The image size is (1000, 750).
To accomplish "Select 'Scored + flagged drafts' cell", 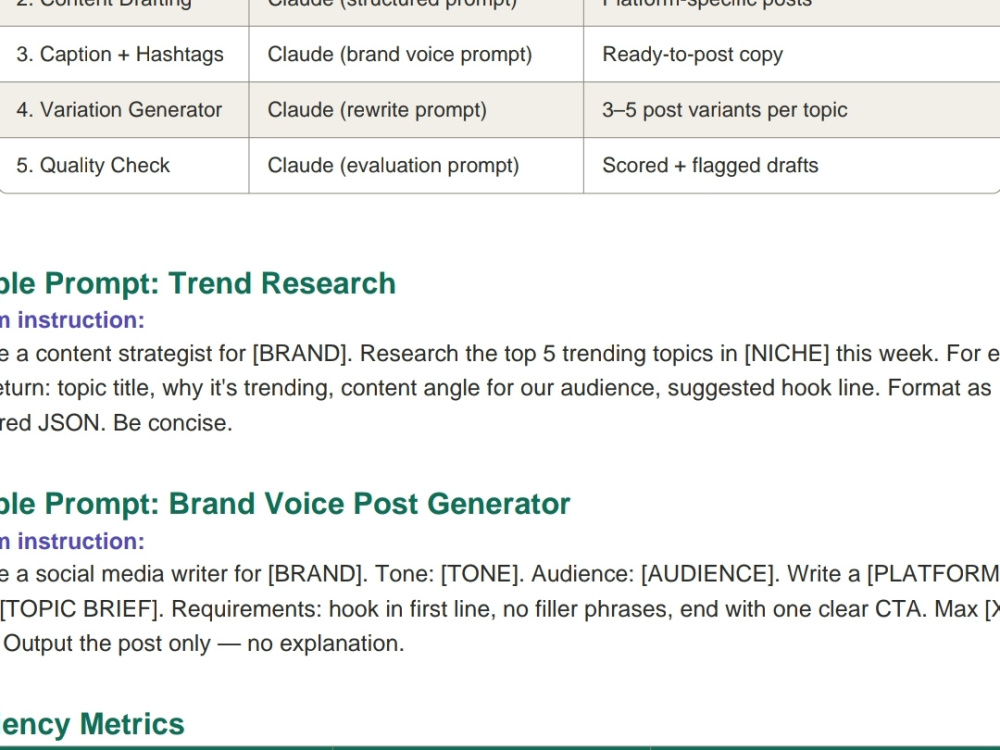I will [x=791, y=165].
